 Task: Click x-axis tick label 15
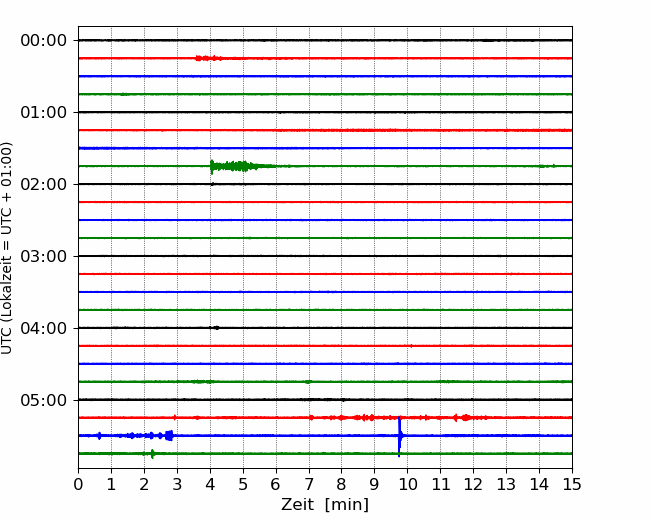[x=572, y=484]
